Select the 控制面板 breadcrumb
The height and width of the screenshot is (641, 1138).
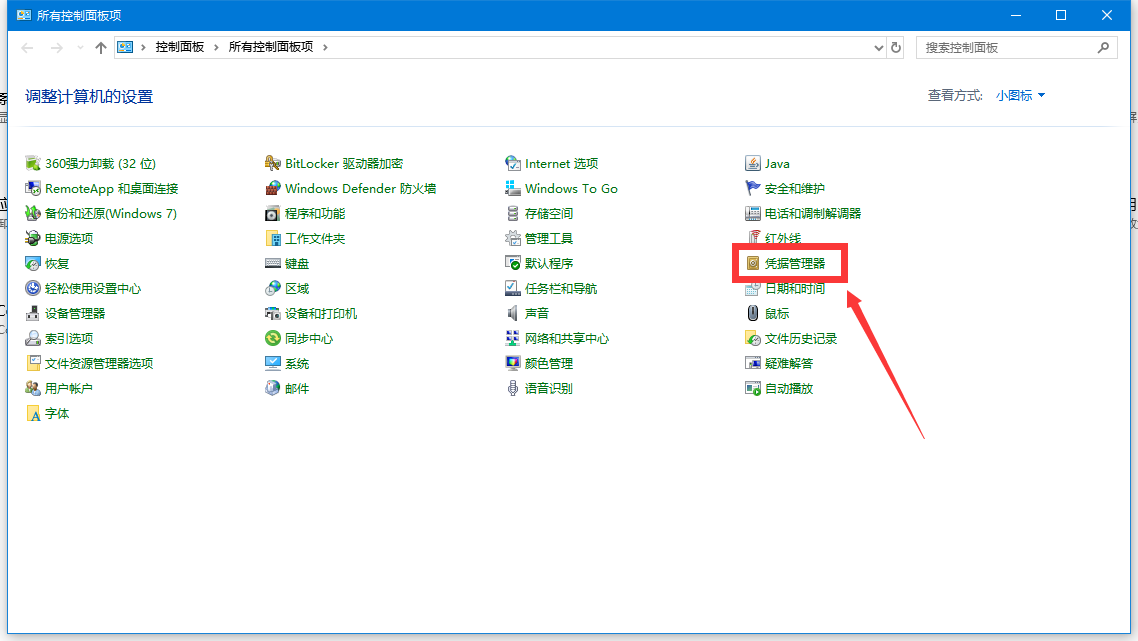pos(179,47)
